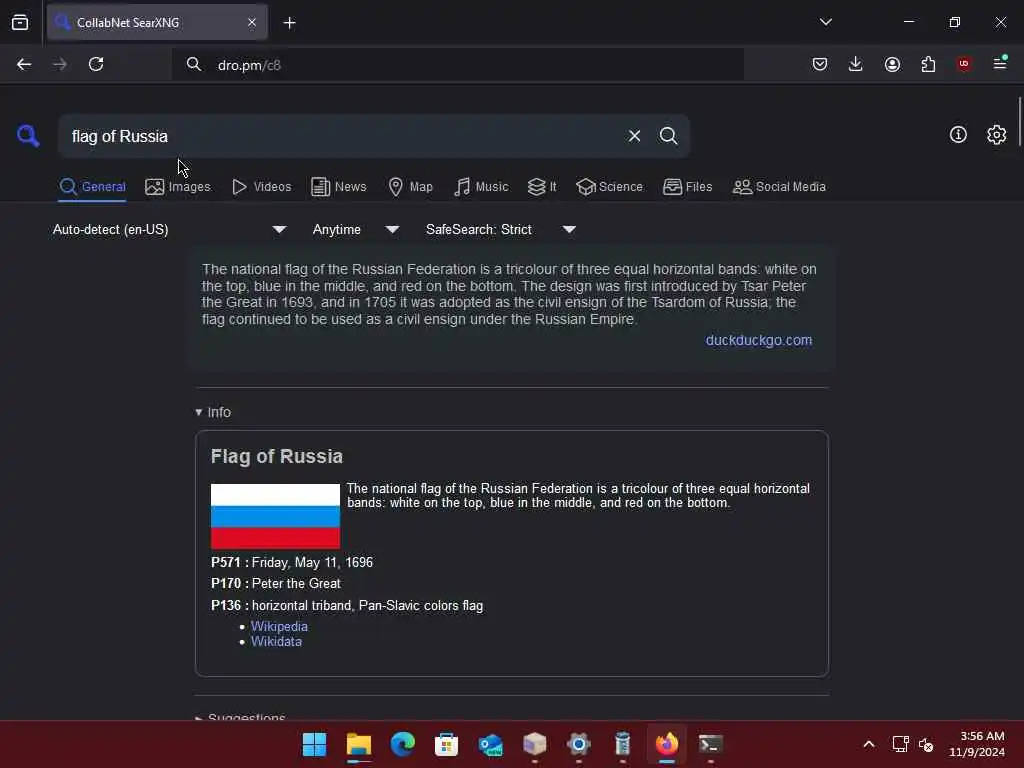
Task: Open the About info icon
Action: (x=958, y=135)
